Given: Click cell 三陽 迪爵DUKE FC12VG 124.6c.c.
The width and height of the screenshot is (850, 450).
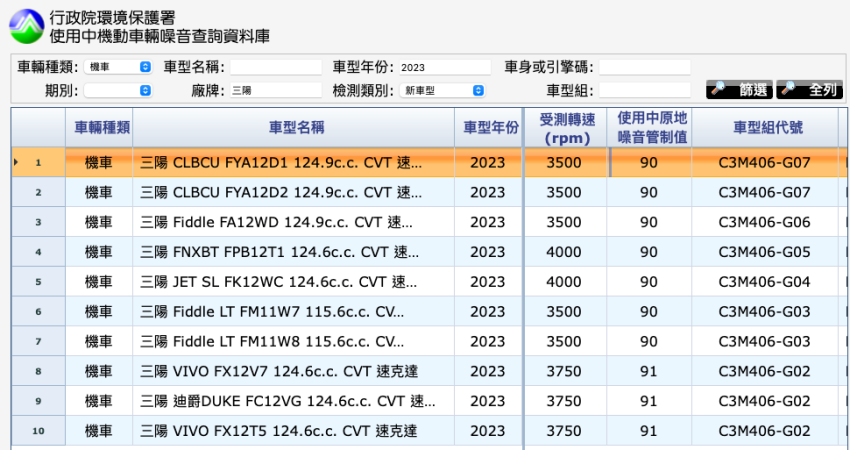Looking at the screenshot, I should 293,401.
